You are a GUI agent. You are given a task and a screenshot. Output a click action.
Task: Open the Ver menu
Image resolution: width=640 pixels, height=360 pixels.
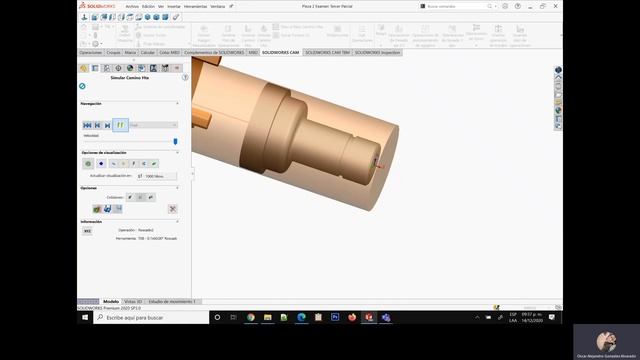161,7
